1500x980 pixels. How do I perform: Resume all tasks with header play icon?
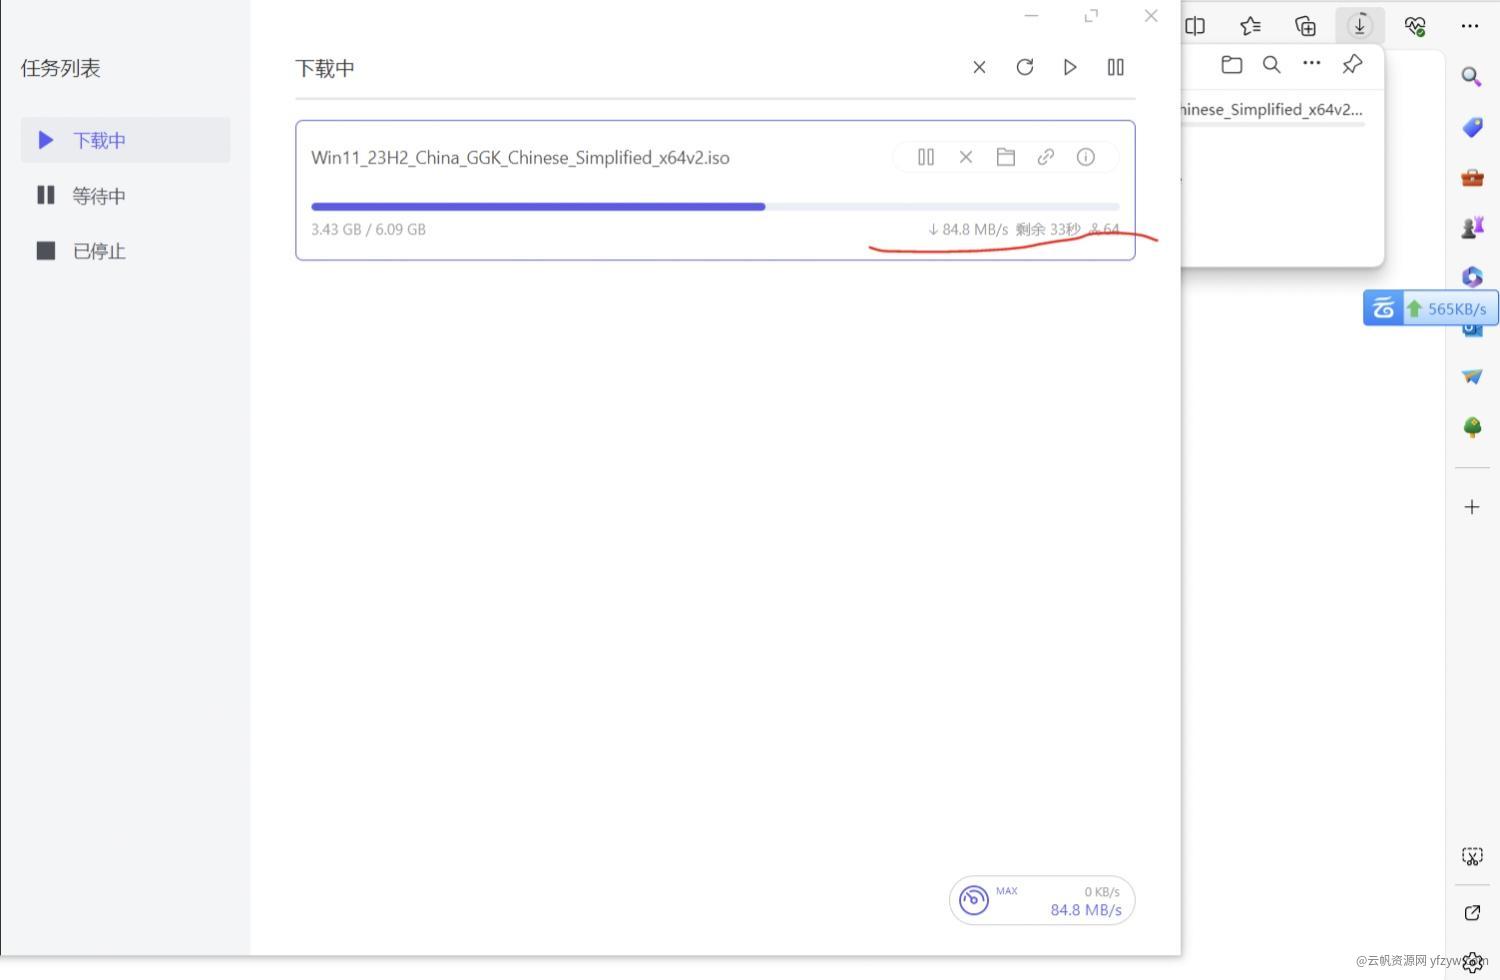coord(1070,67)
